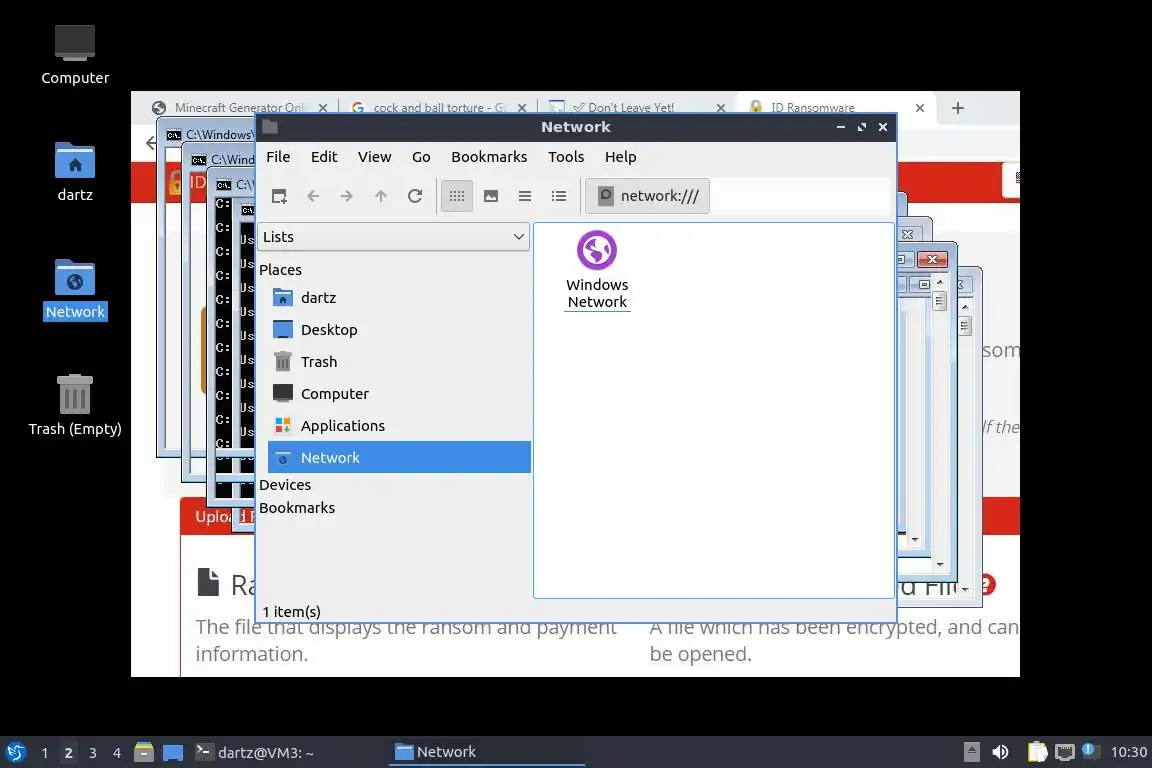This screenshot has width=1152, height=768.
Task: Click the Network taskbar button
Action: 486,752
